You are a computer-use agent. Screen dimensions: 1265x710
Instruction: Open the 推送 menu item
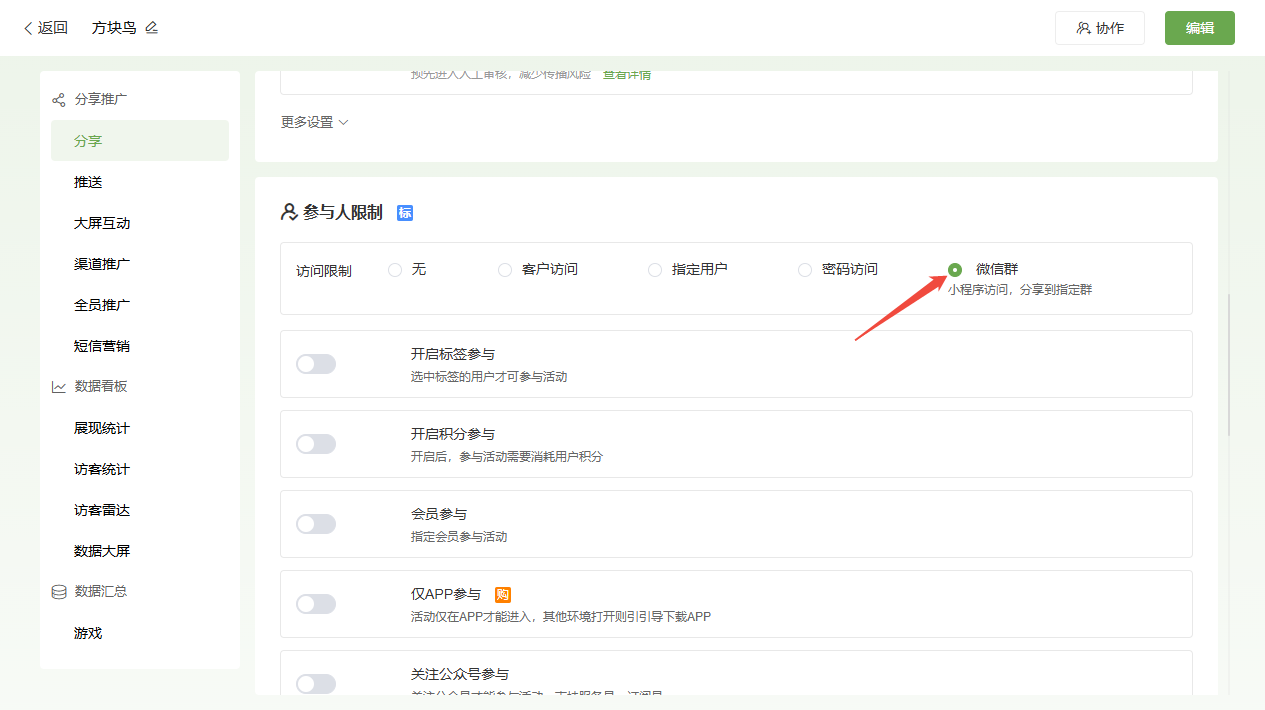(88, 182)
